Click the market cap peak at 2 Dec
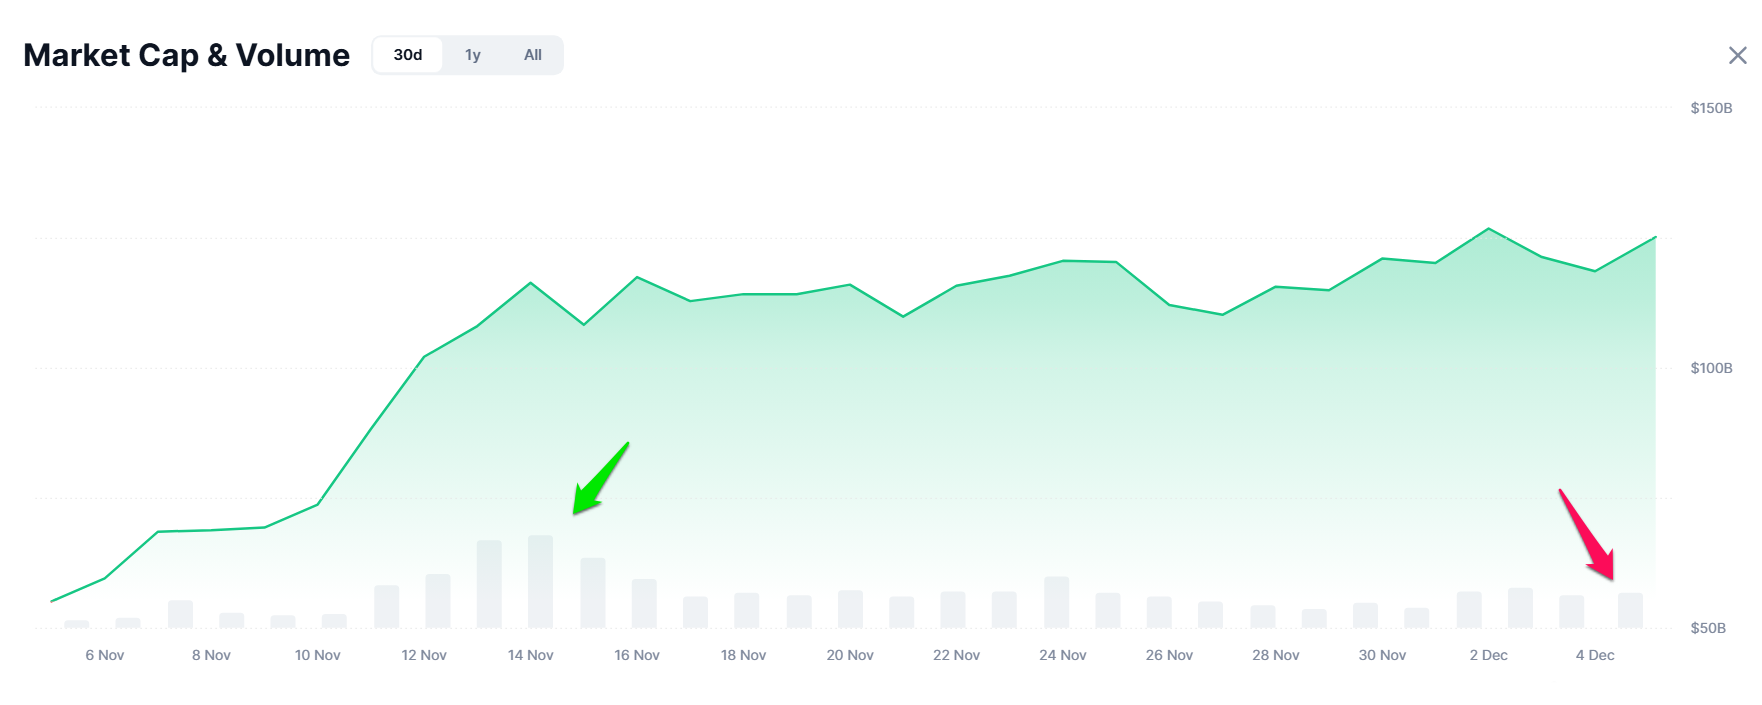 pos(1488,229)
